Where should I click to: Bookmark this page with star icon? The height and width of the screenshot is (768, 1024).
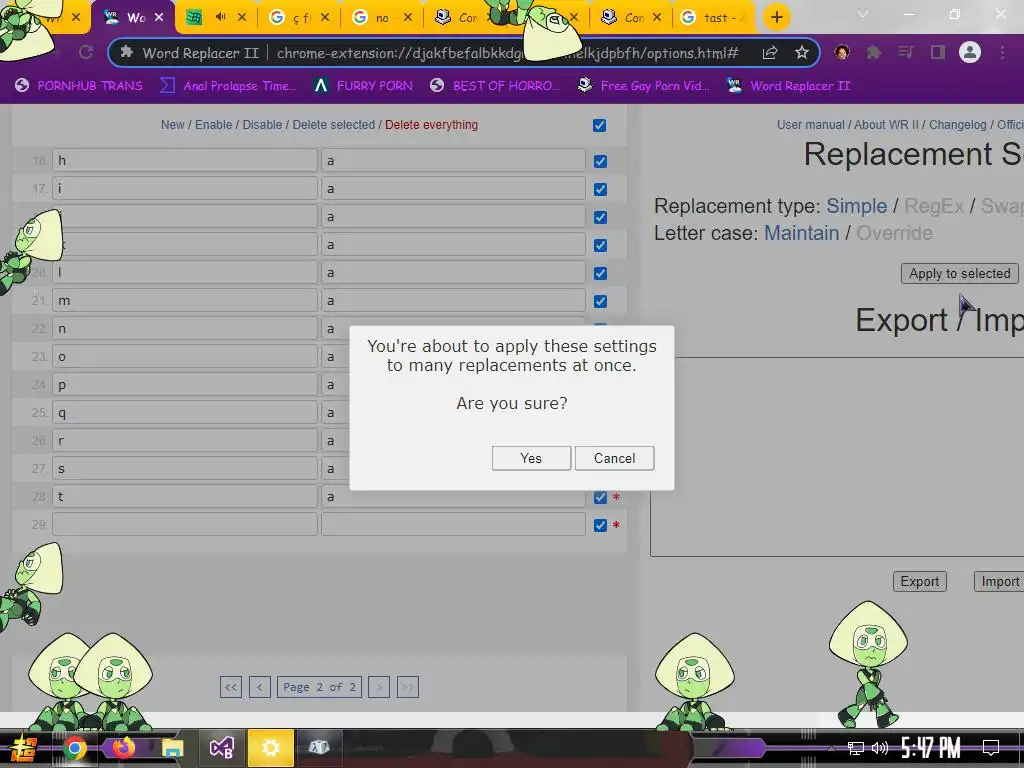click(x=802, y=52)
